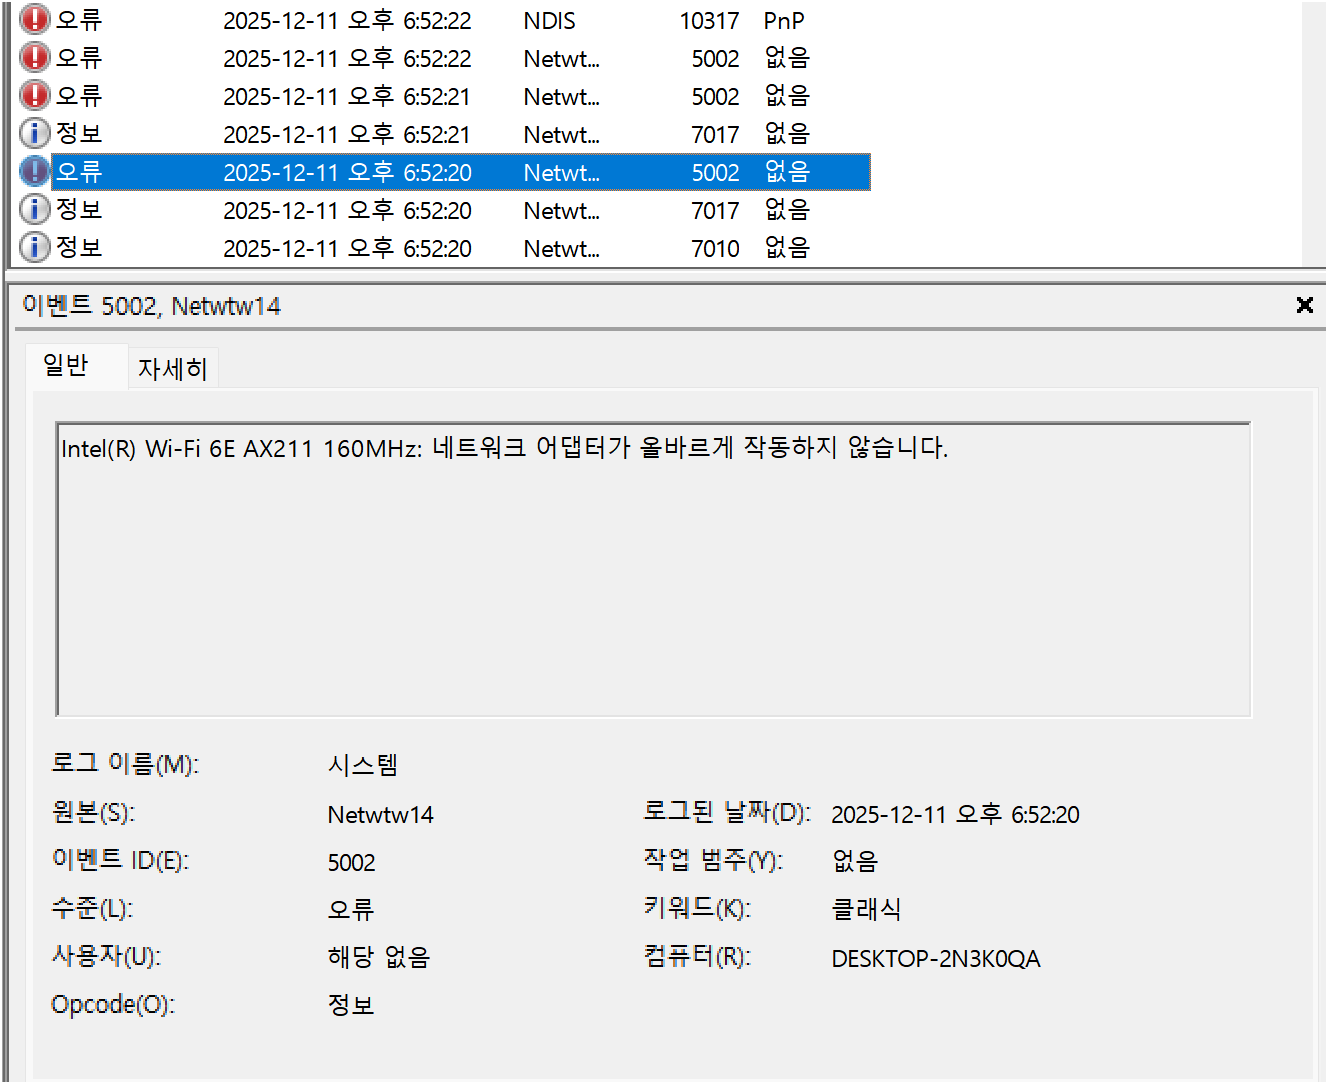The width and height of the screenshot is (1328, 1084).
Task: Click the info icon beside event ID 7010
Action: coord(34,247)
